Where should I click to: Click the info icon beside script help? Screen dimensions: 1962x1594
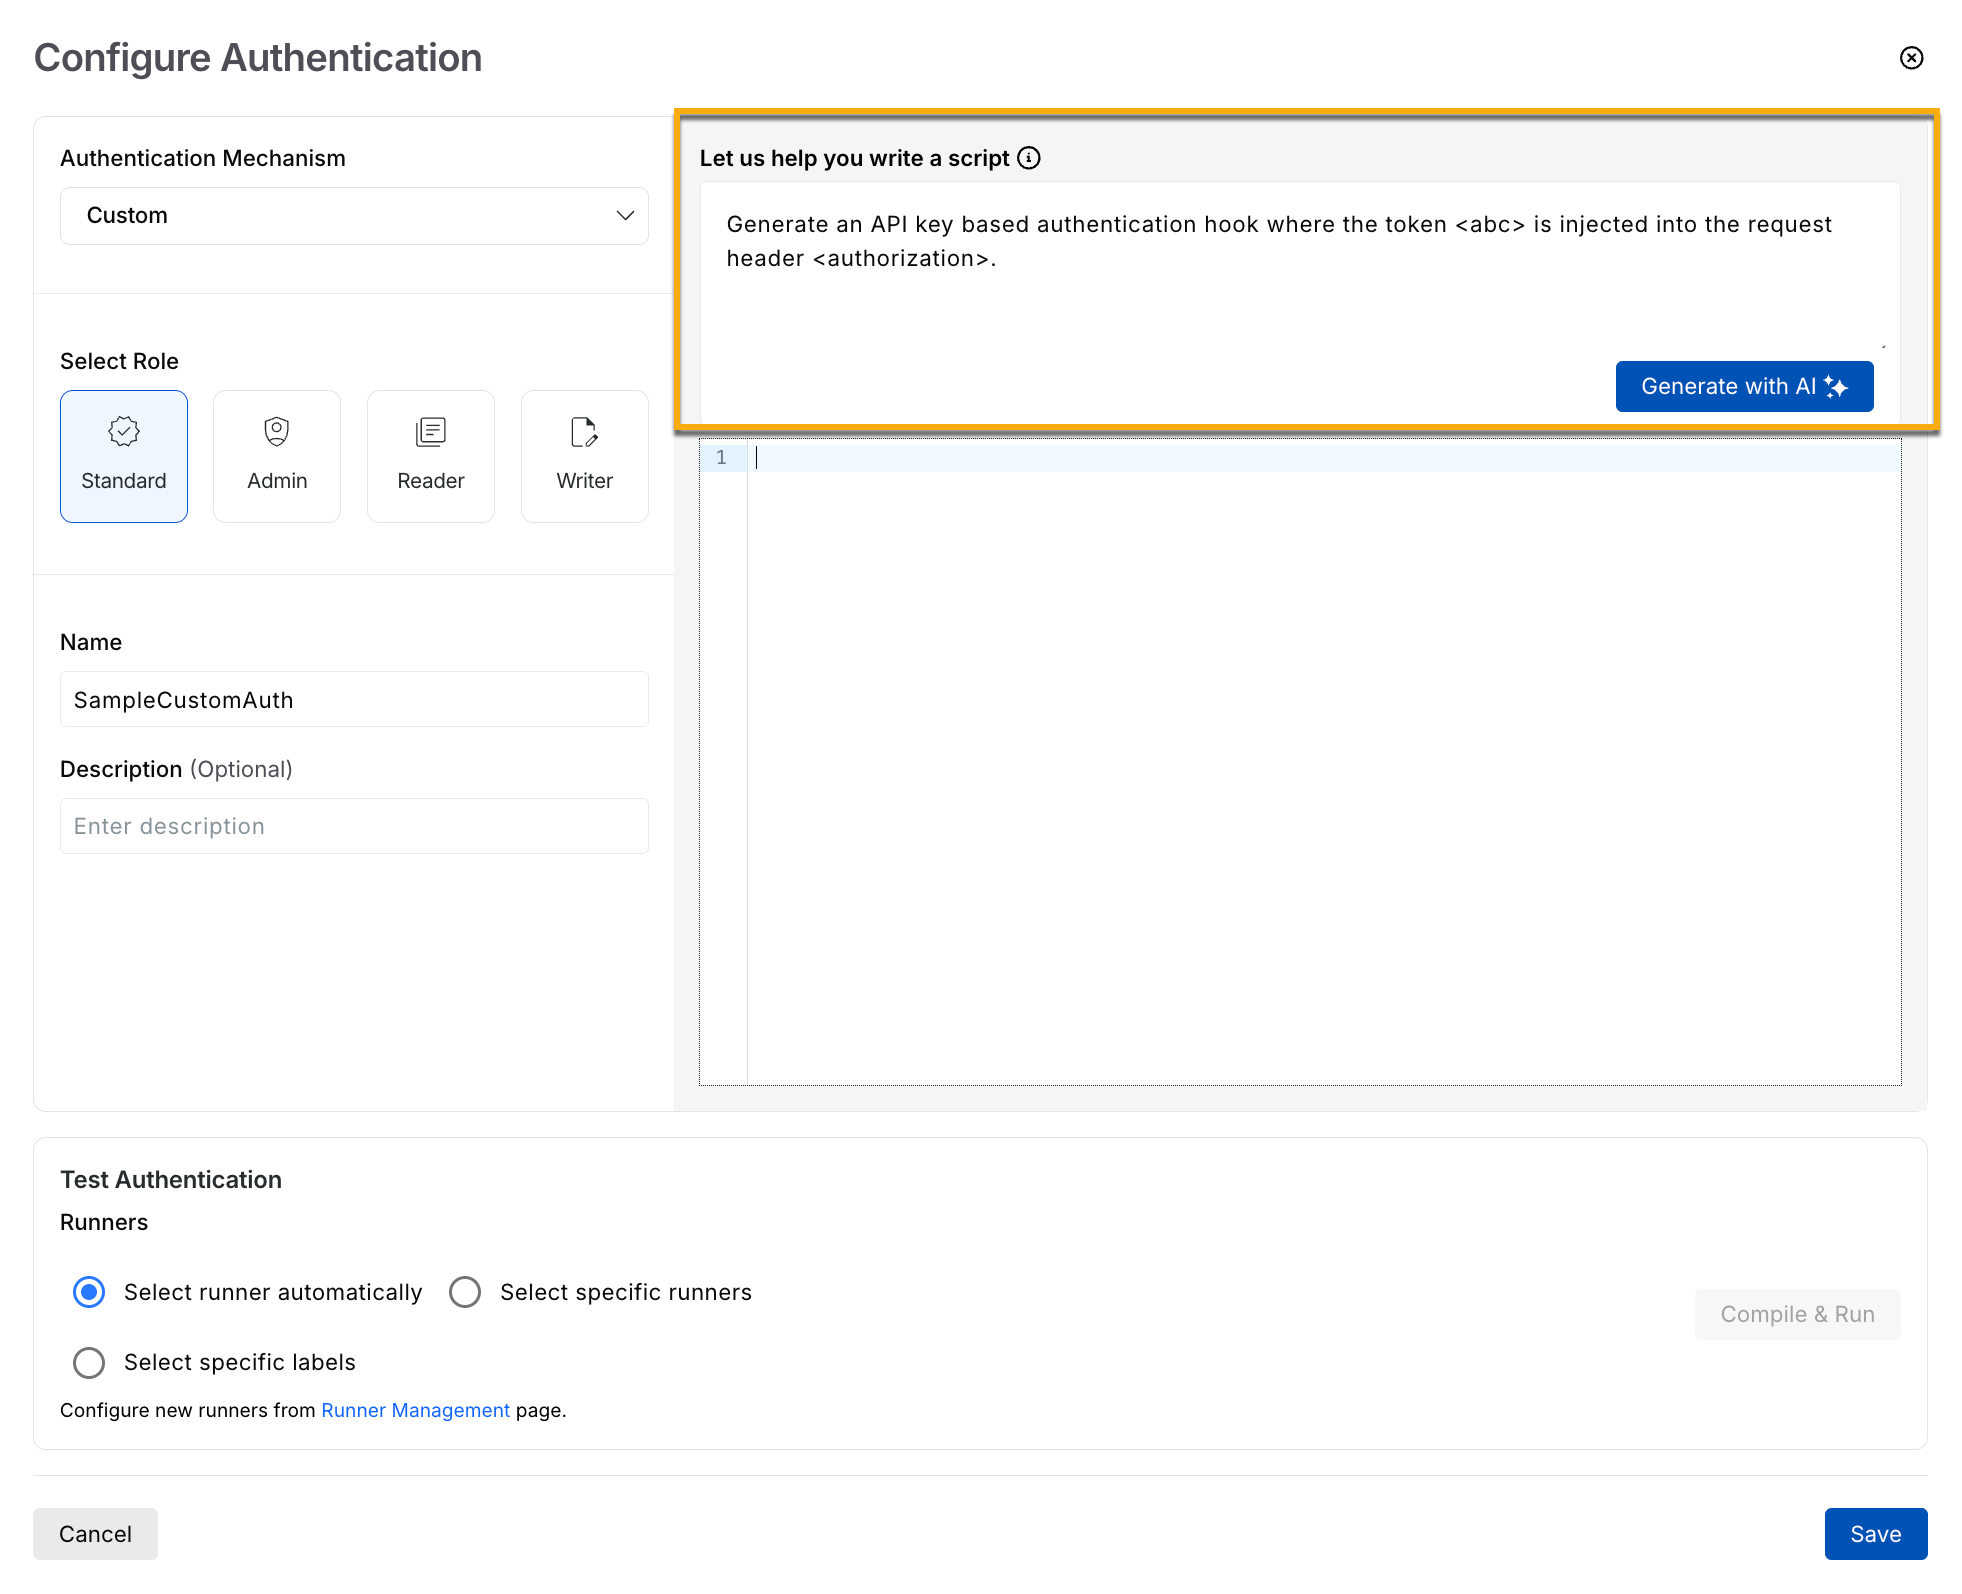pyautogui.click(x=1029, y=158)
